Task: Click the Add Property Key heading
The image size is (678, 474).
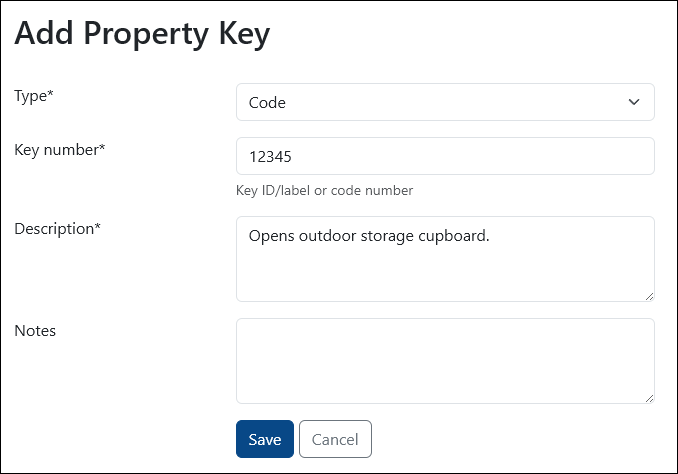Action: [142, 34]
